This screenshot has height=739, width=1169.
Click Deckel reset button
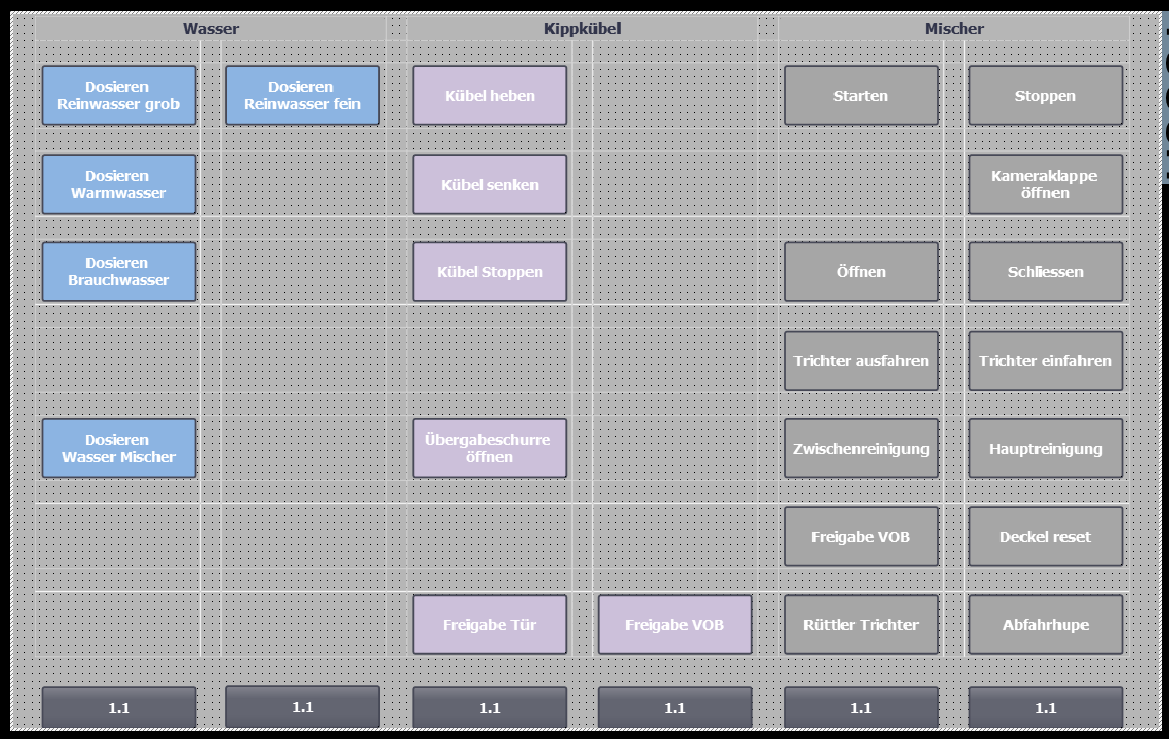1045,537
